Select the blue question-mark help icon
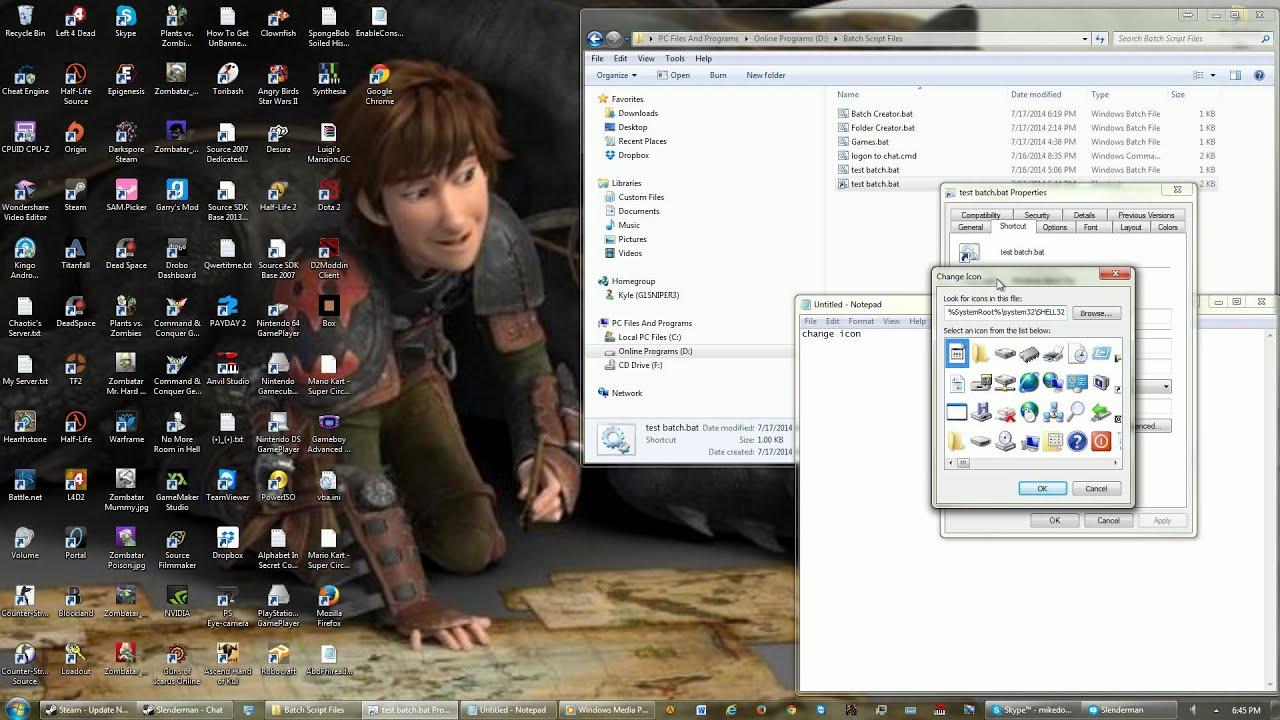This screenshot has height=720, width=1280. point(1077,441)
